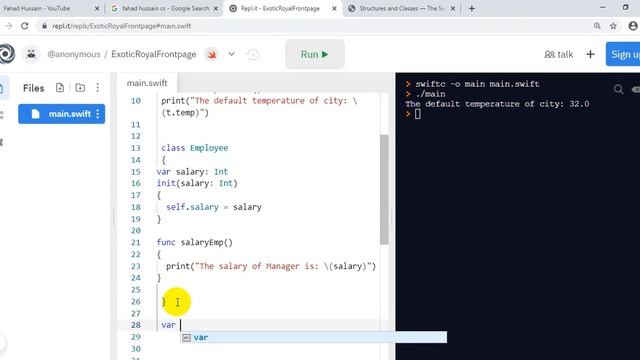This screenshot has width=640, height=360.
Task: Close the Google Search browser tab
Action: coord(216,8)
